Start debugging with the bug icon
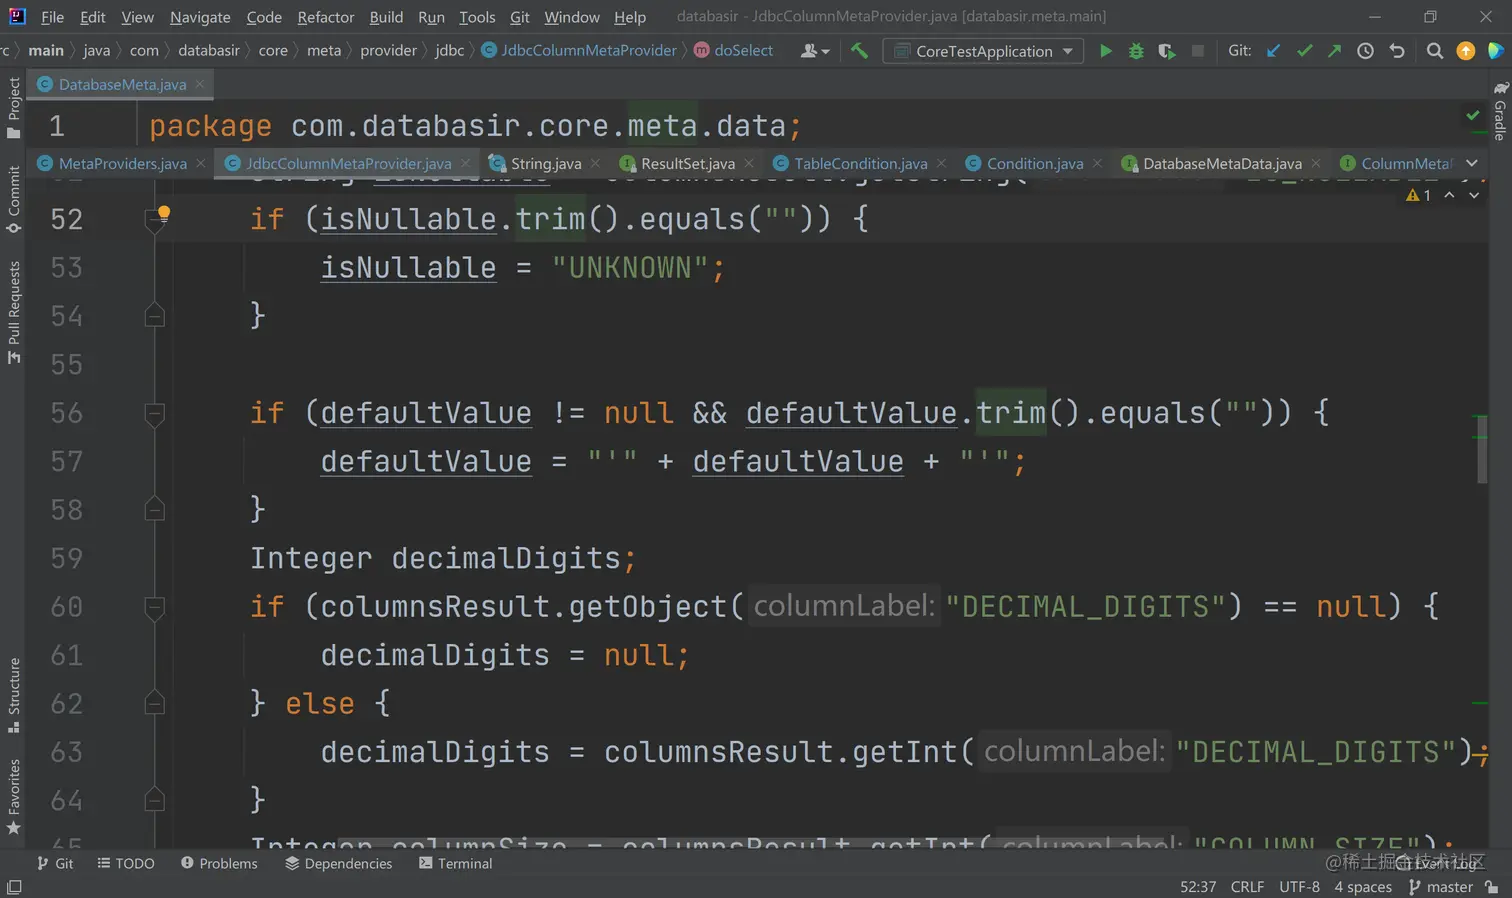 point(1136,51)
